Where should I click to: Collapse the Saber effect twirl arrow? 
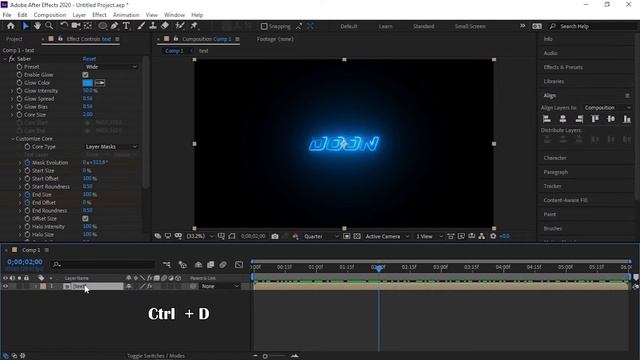[5, 59]
